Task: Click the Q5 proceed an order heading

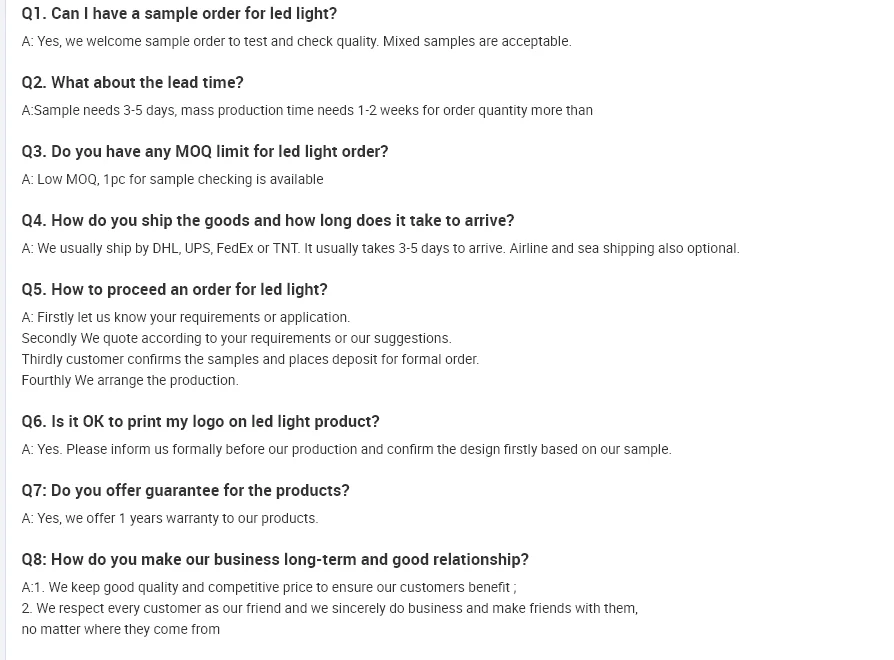Action: click(x=174, y=289)
